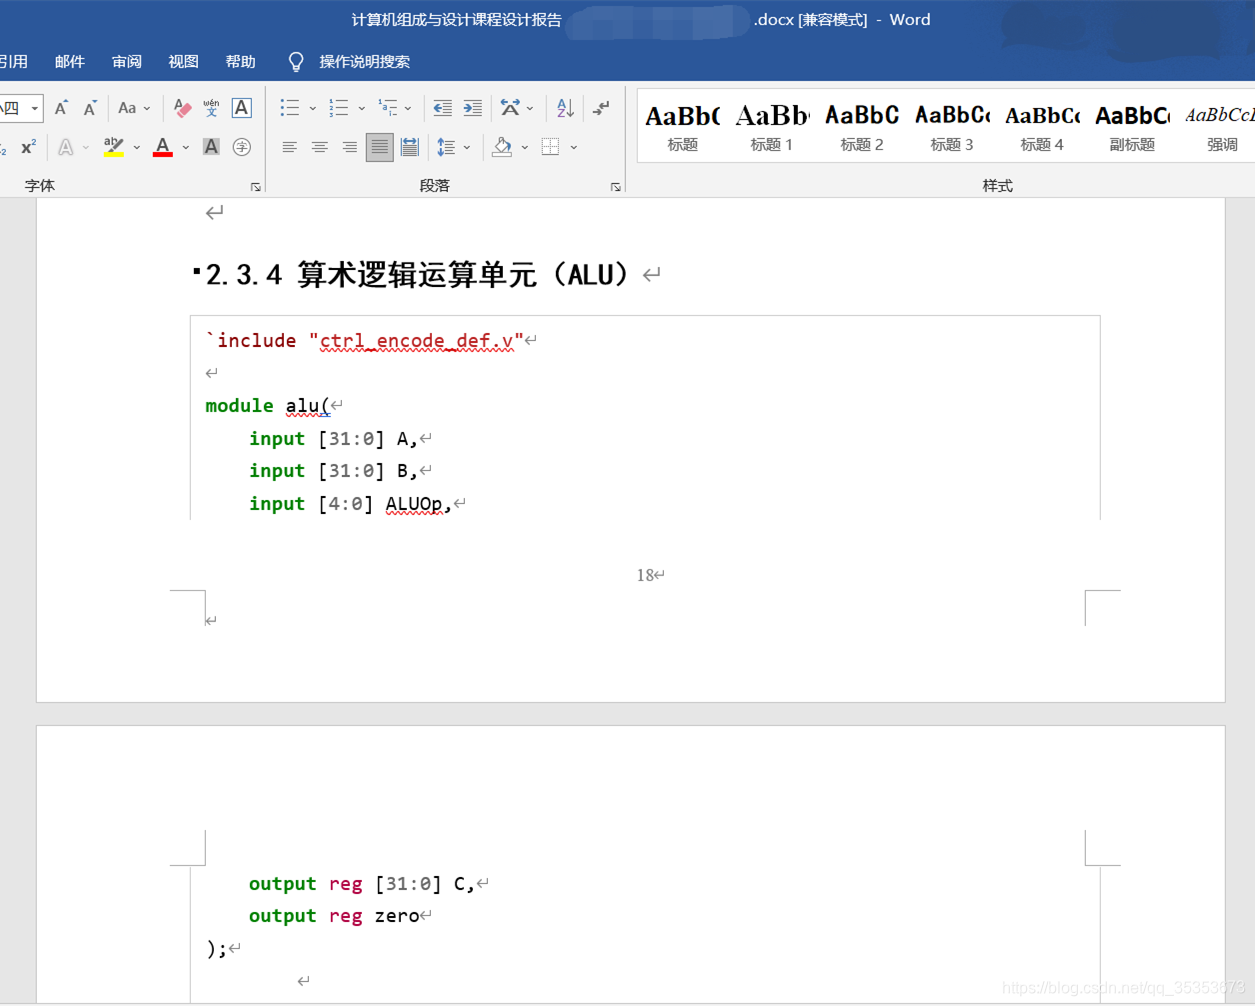The image size is (1255, 1006).
Task: Open font size dropdown arrow
Action: pos(35,108)
